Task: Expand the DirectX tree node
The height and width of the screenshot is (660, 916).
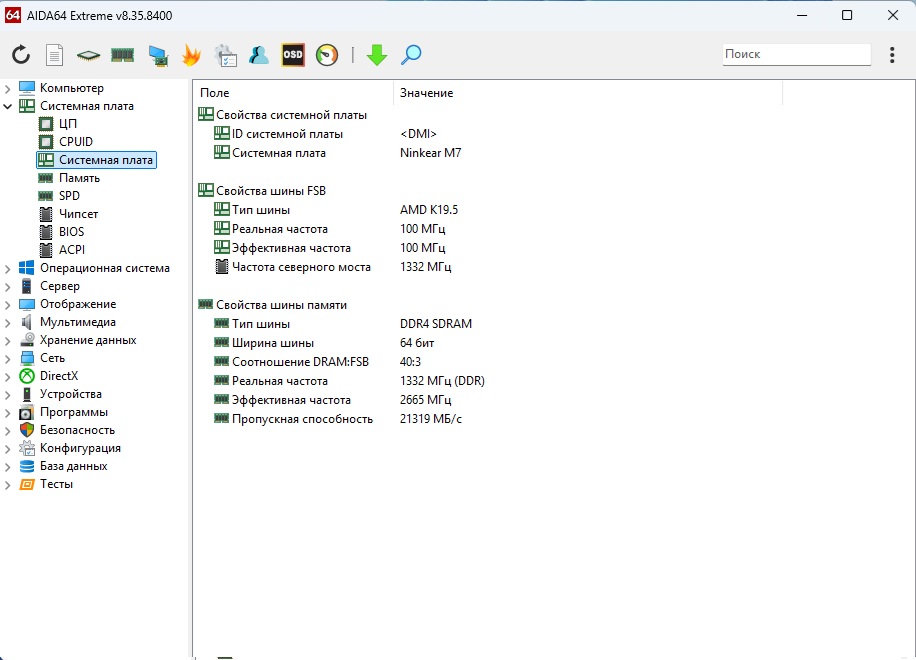Action: (8, 377)
